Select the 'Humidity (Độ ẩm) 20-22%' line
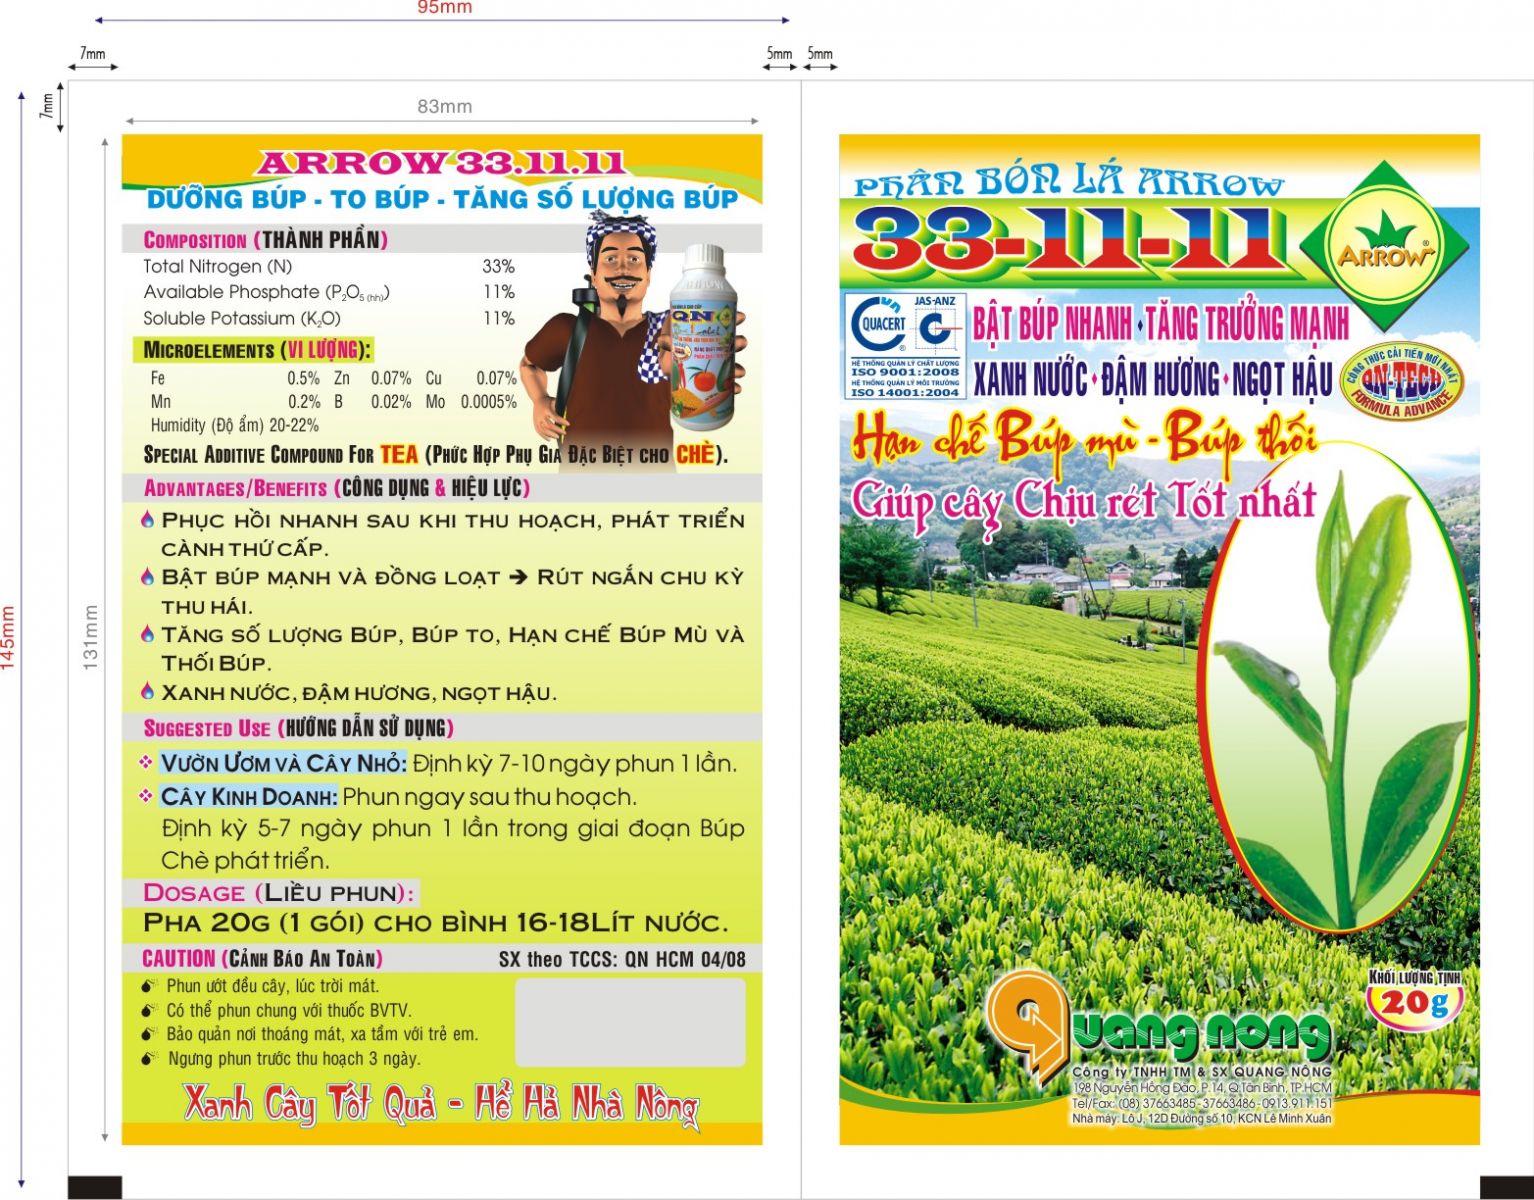The width and height of the screenshot is (1534, 1200). pyautogui.click(x=235, y=425)
